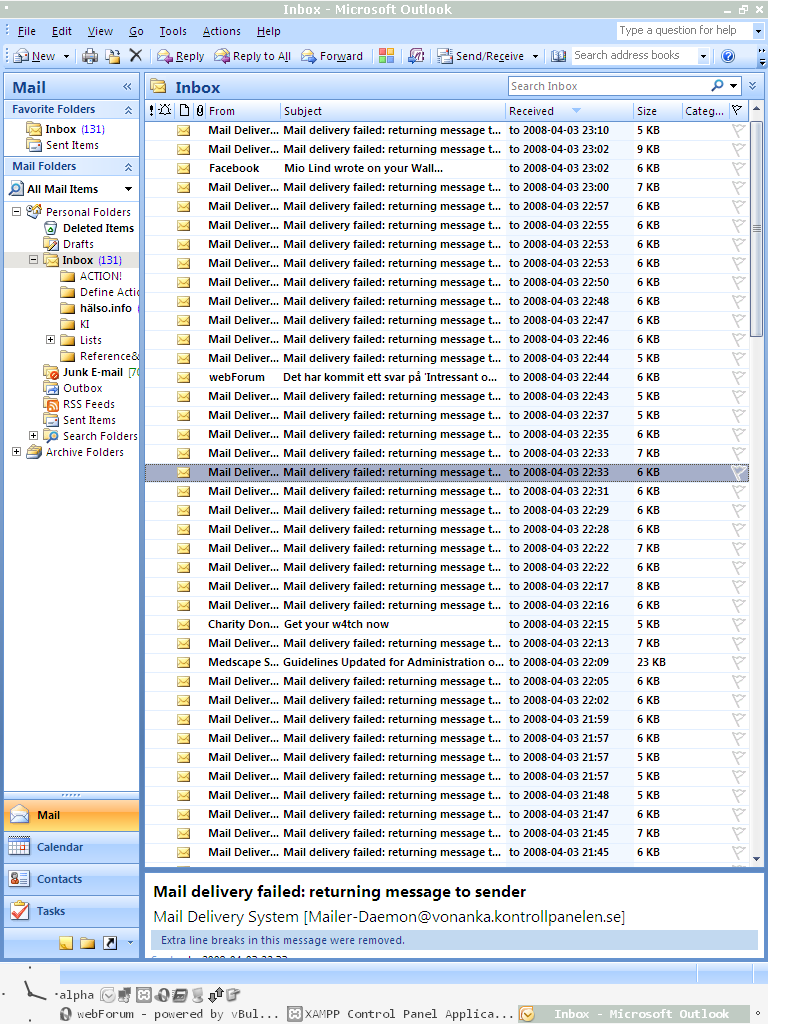This screenshot has height=1024, width=800.
Task: Click the envelope icon of Facebook message
Action: point(184,168)
